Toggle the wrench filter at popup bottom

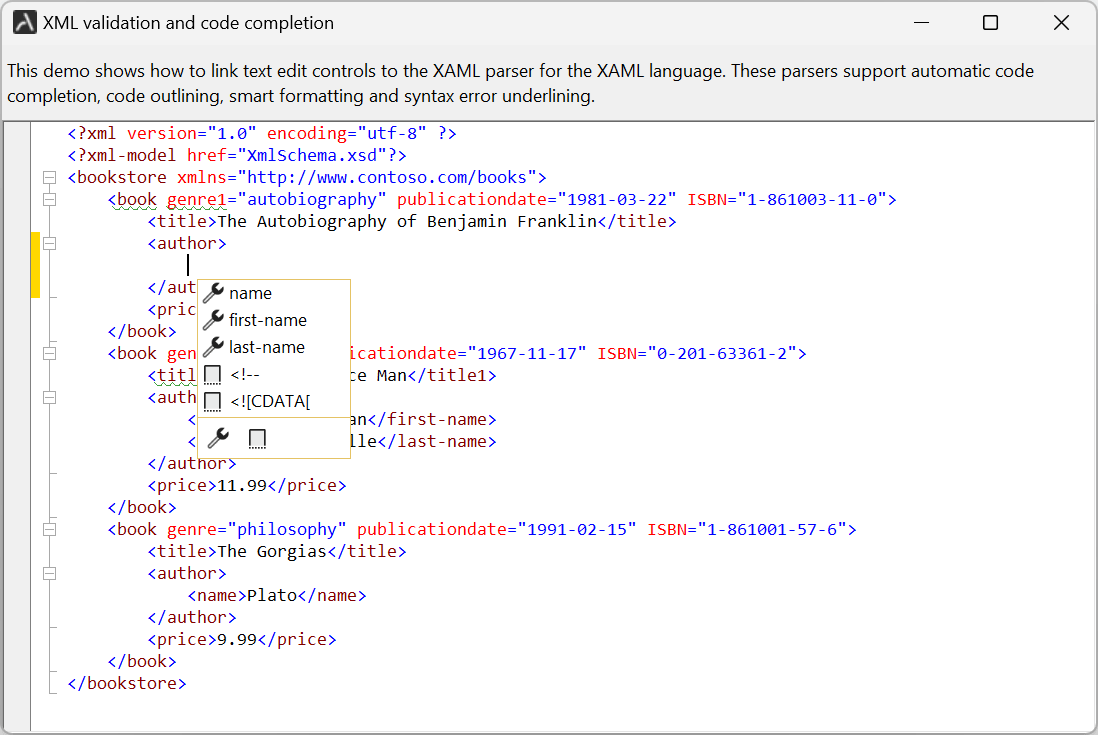pyautogui.click(x=218, y=438)
